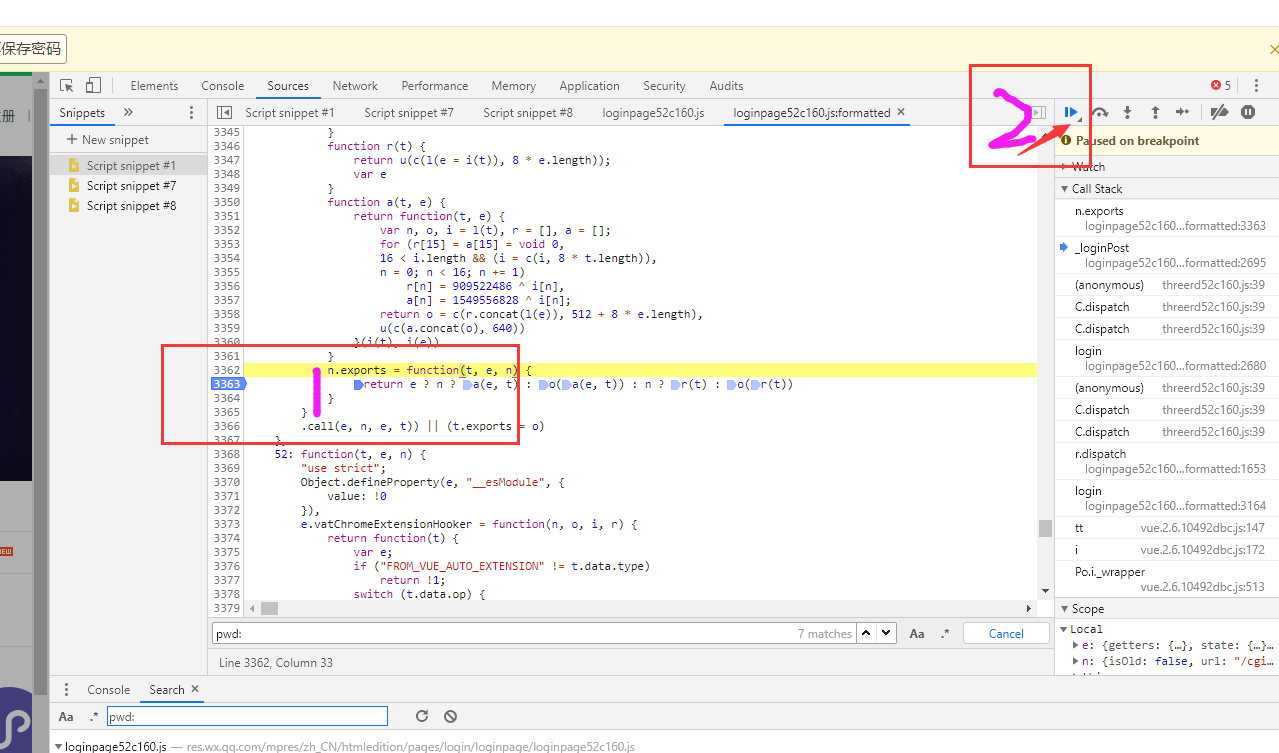Open the Script snippet #1 editor tab
The image size is (1279, 753).
click(x=290, y=113)
